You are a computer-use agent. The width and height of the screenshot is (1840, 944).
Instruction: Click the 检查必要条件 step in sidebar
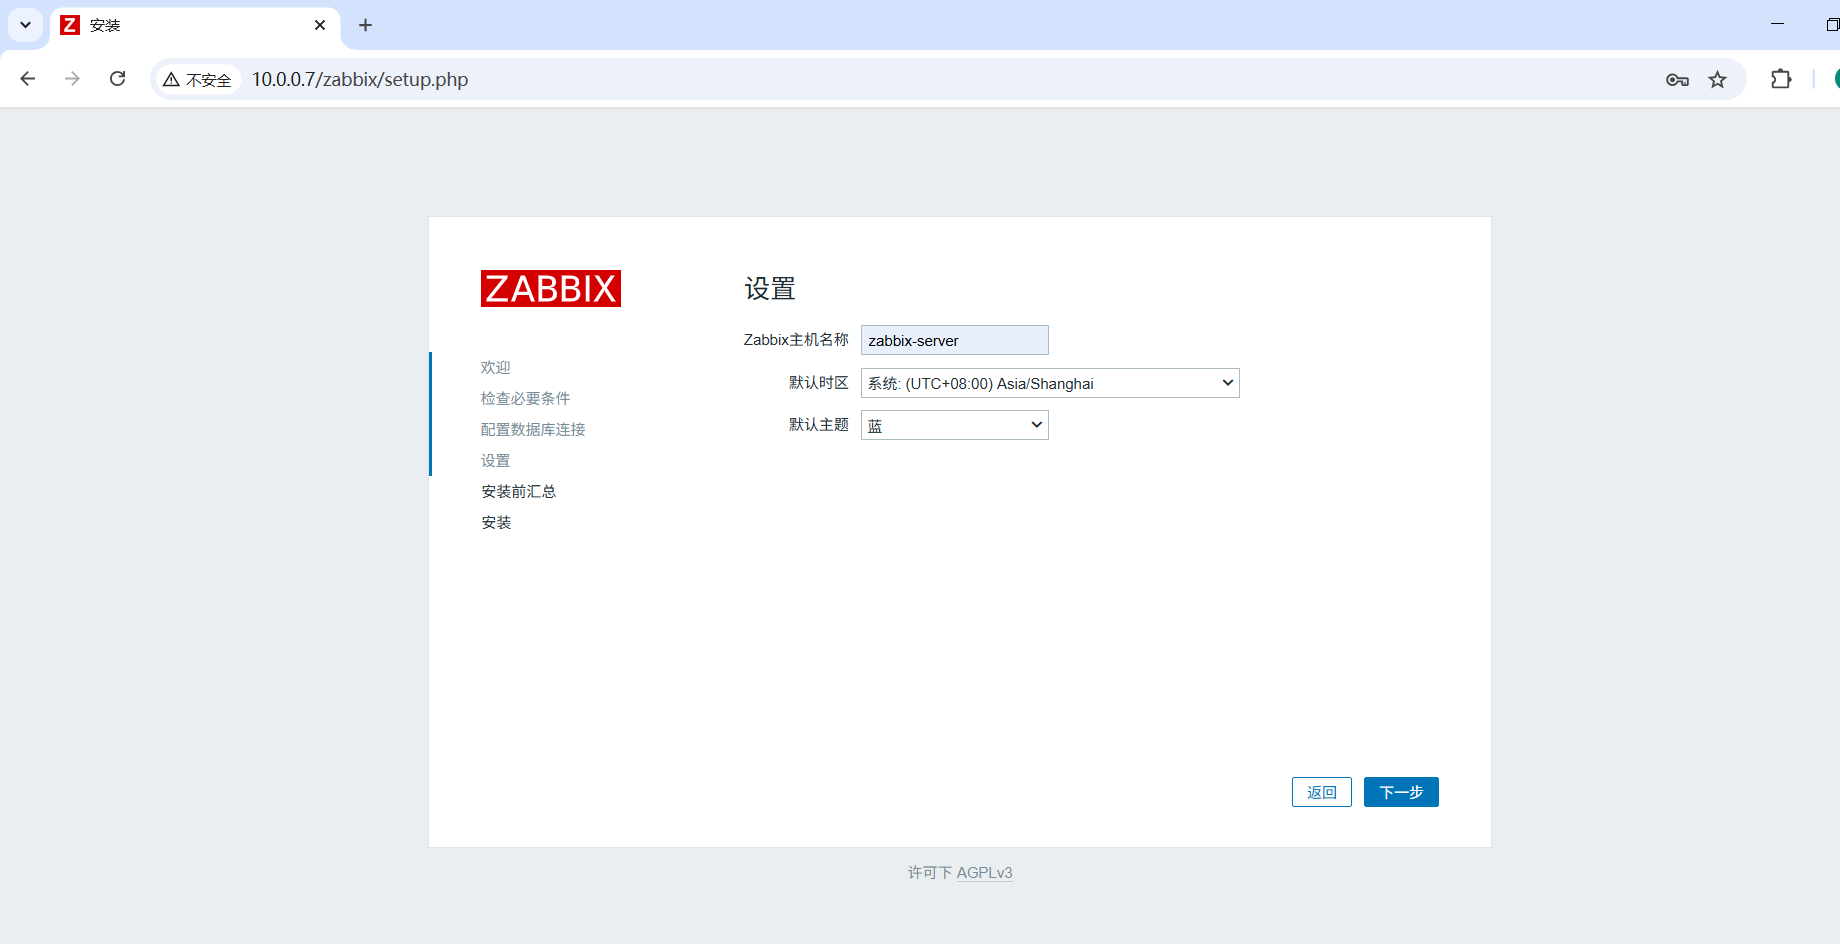pos(526,398)
